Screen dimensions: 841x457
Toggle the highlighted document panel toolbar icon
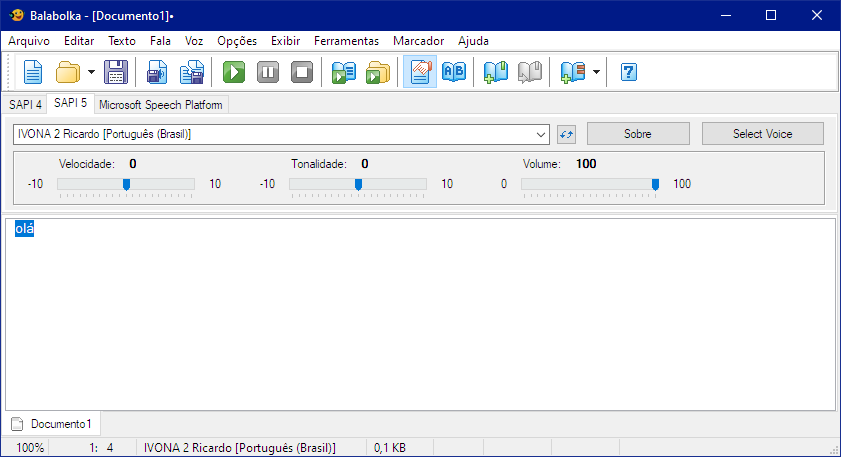point(420,72)
